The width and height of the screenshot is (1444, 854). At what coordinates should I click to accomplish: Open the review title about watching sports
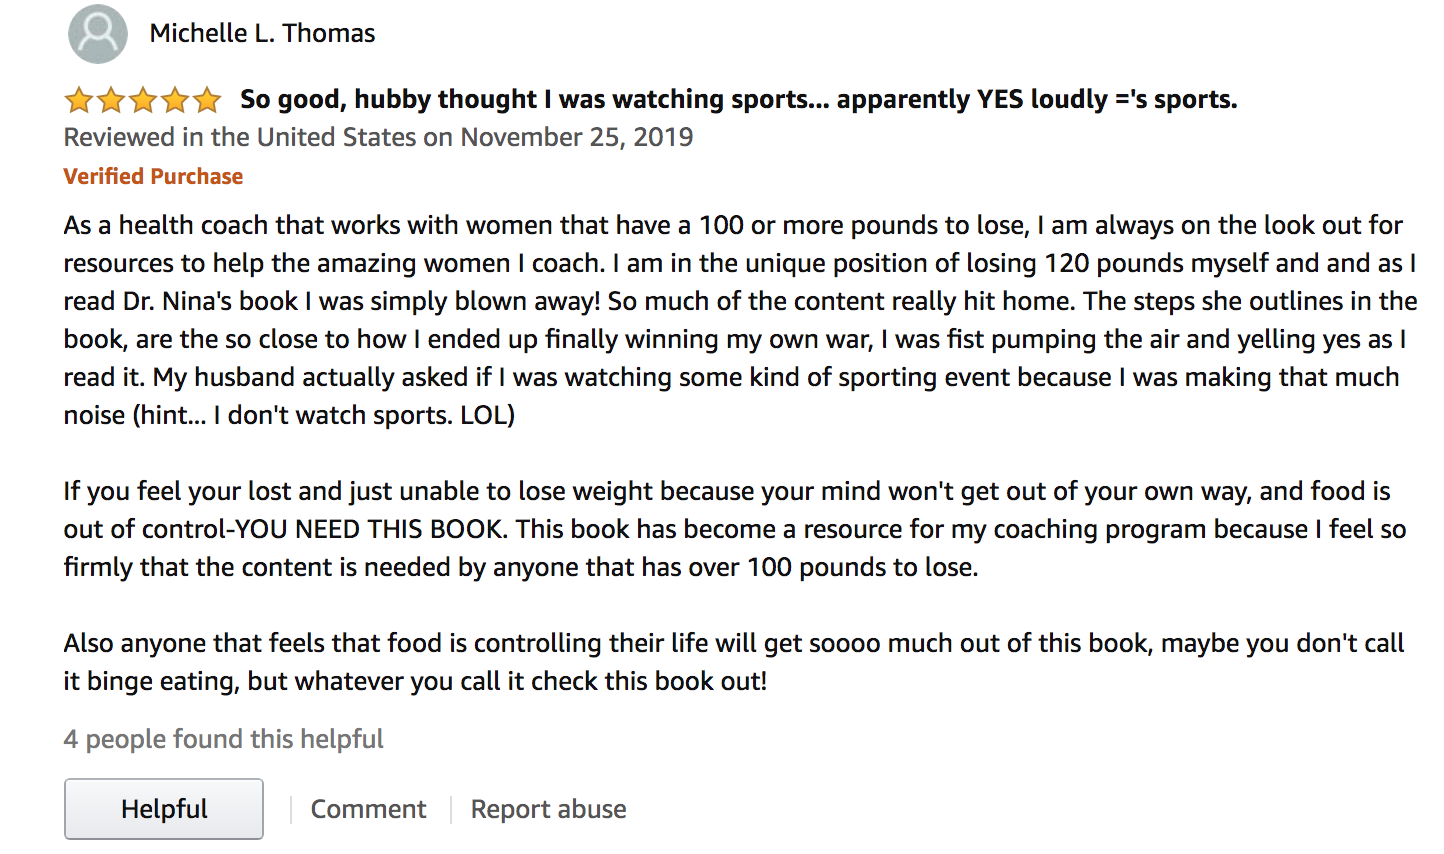(x=739, y=99)
